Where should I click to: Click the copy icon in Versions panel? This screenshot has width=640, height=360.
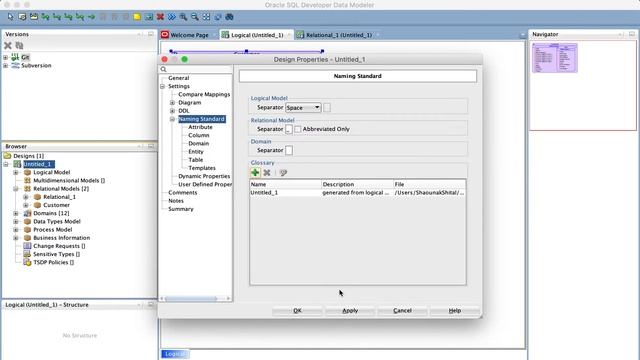tap(19, 45)
